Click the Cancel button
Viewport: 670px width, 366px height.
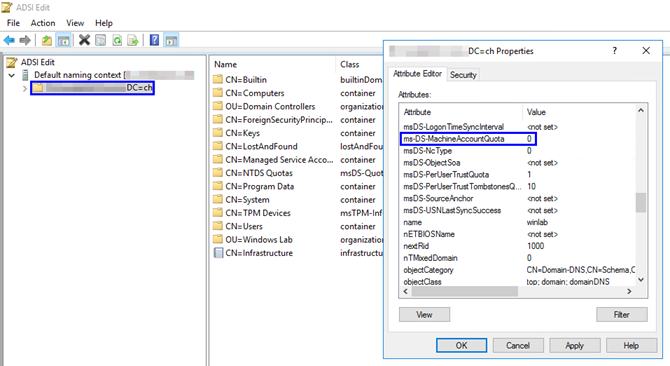click(x=518, y=346)
